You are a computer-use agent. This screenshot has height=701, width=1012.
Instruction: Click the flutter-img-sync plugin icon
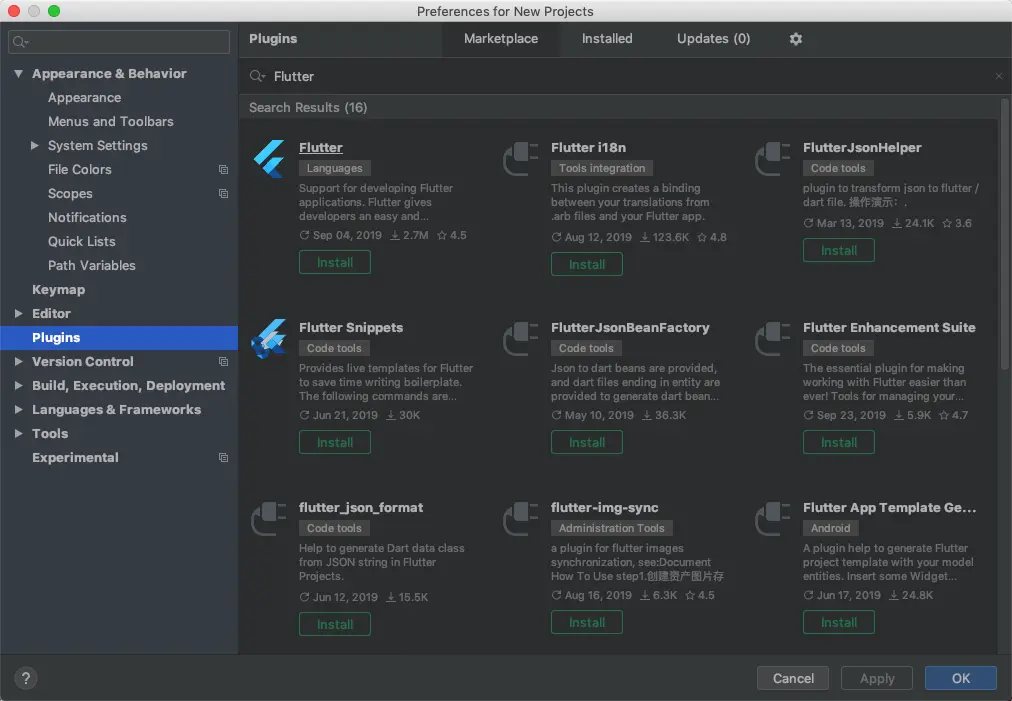521,518
